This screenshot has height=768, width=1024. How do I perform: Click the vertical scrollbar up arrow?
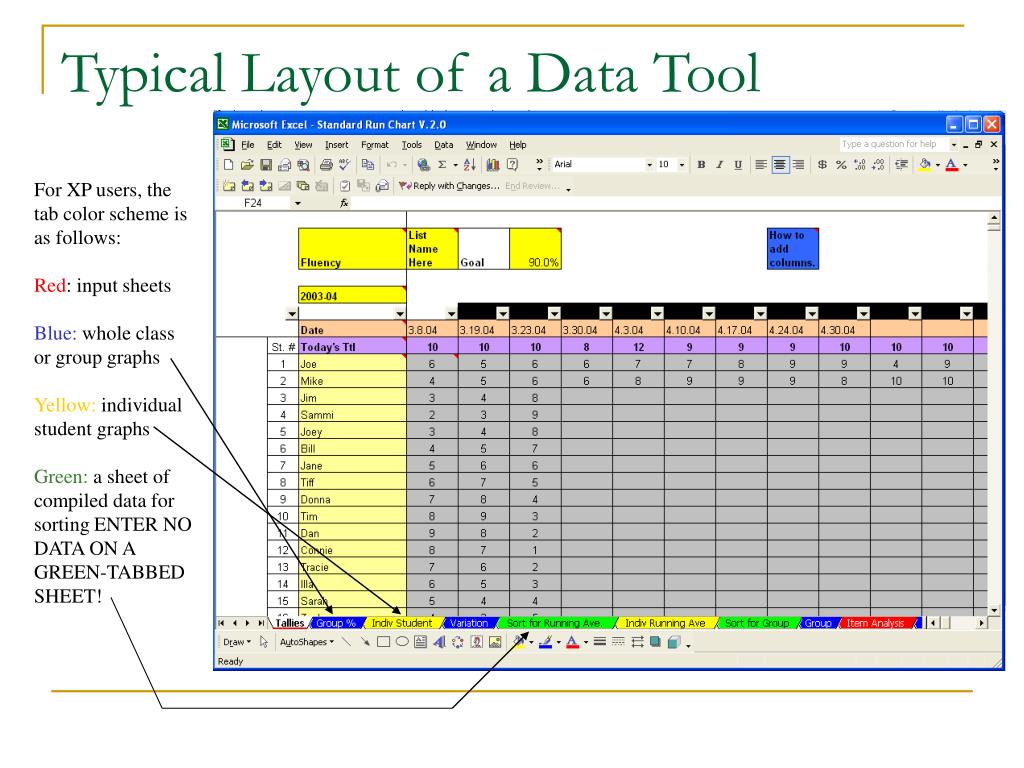[x=994, y=217]
